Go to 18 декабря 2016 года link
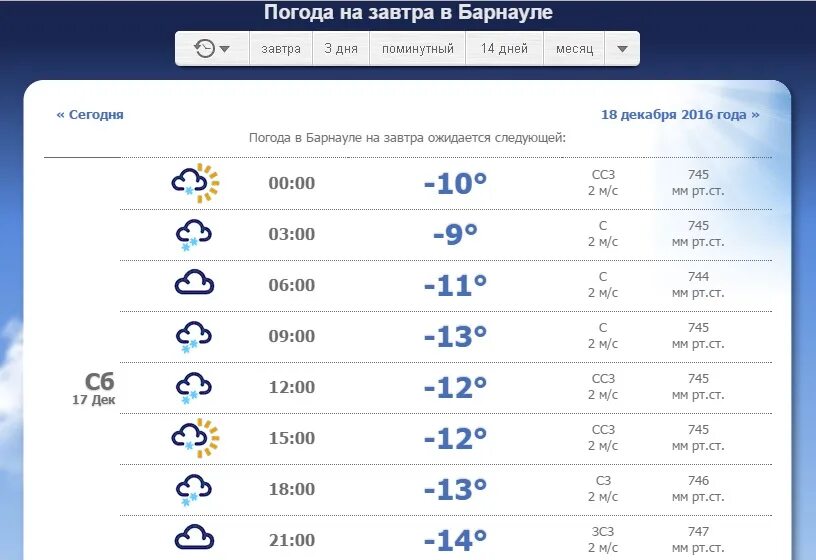Image resolution: width=816 pixels, height=560 pixels. point(680,115)
